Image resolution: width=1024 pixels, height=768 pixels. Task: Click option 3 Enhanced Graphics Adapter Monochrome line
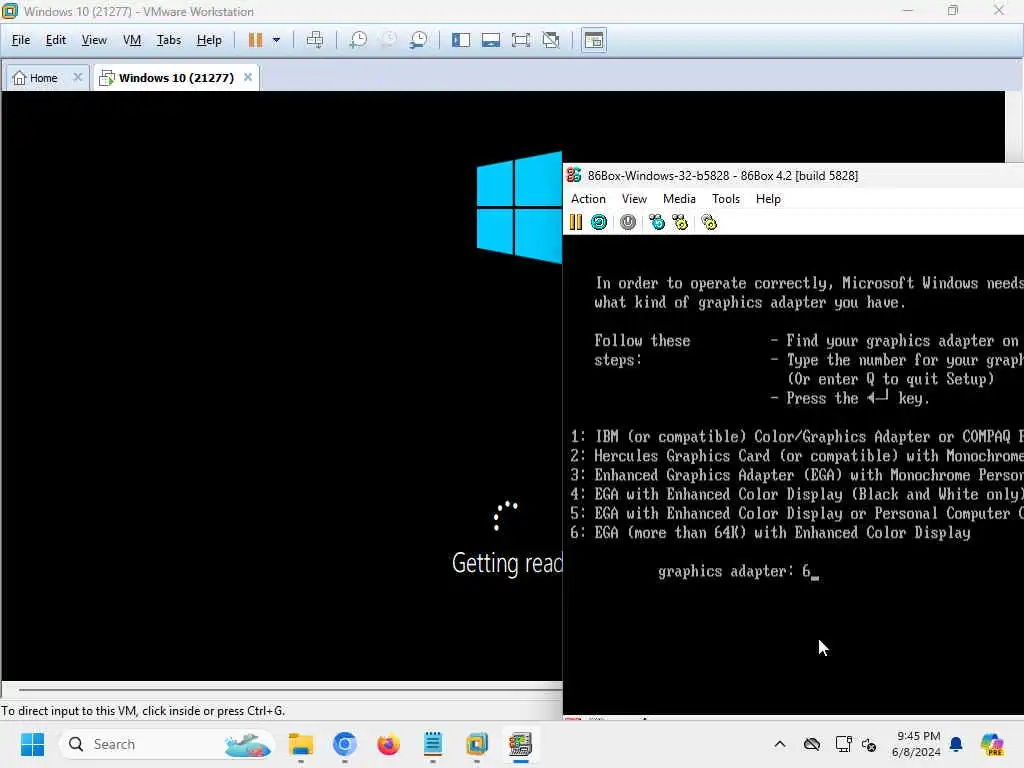click(797, 475)
